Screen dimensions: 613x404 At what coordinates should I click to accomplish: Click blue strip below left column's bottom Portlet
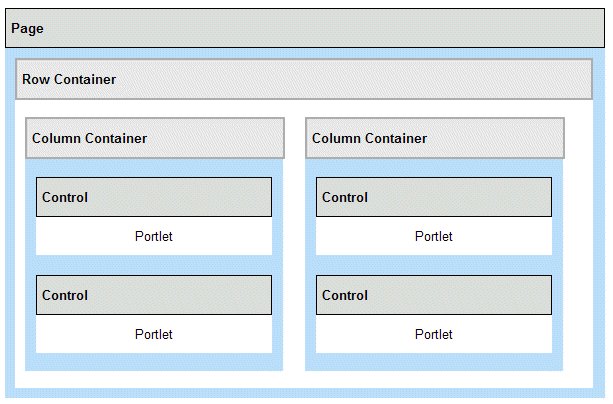click(154, 362)
